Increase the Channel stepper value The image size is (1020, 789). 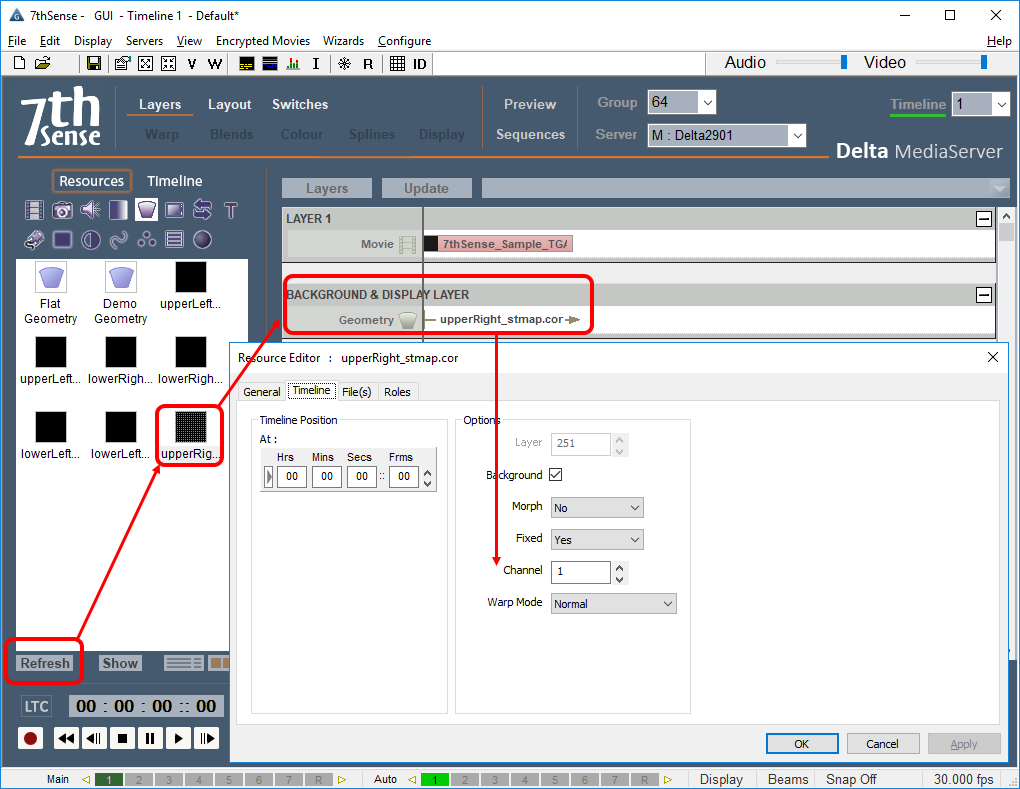point(619,567)
